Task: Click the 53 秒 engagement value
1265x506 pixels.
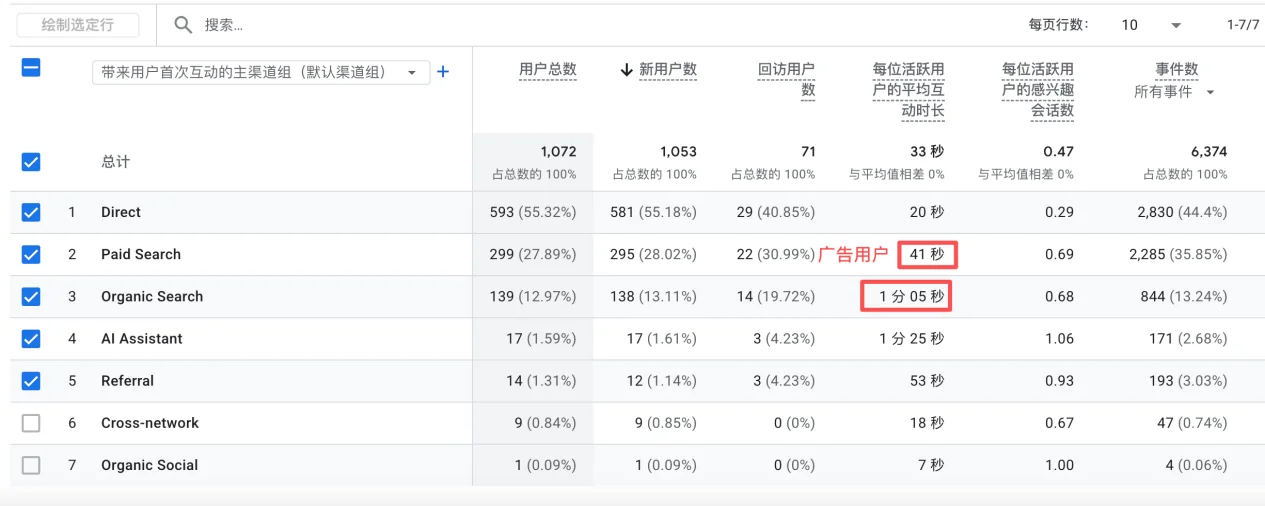Action: (x=927, y=380)
